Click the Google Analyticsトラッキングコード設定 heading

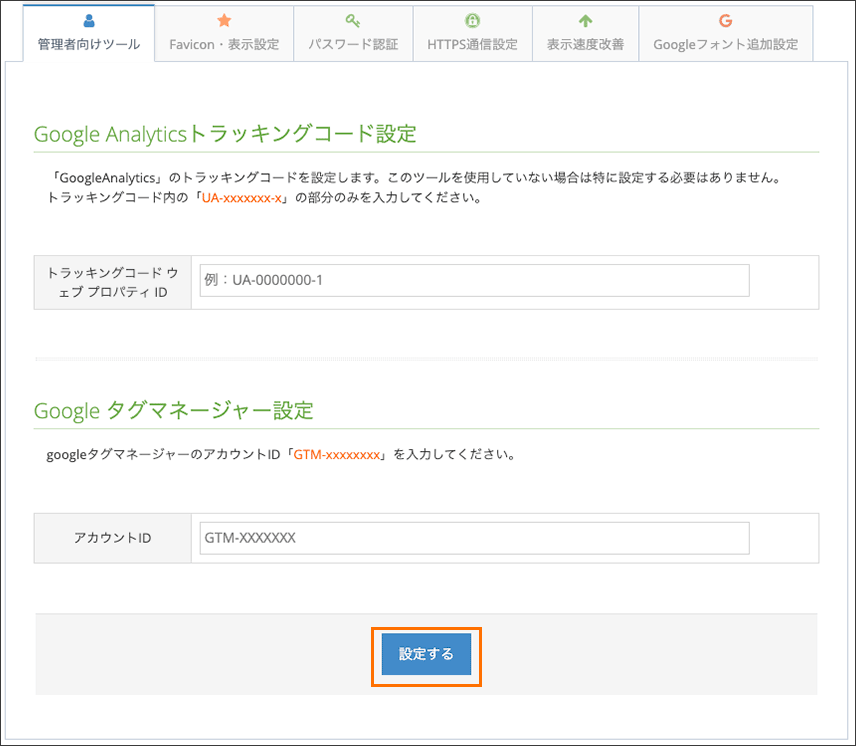pyautogui.click(x=225, y=134)
